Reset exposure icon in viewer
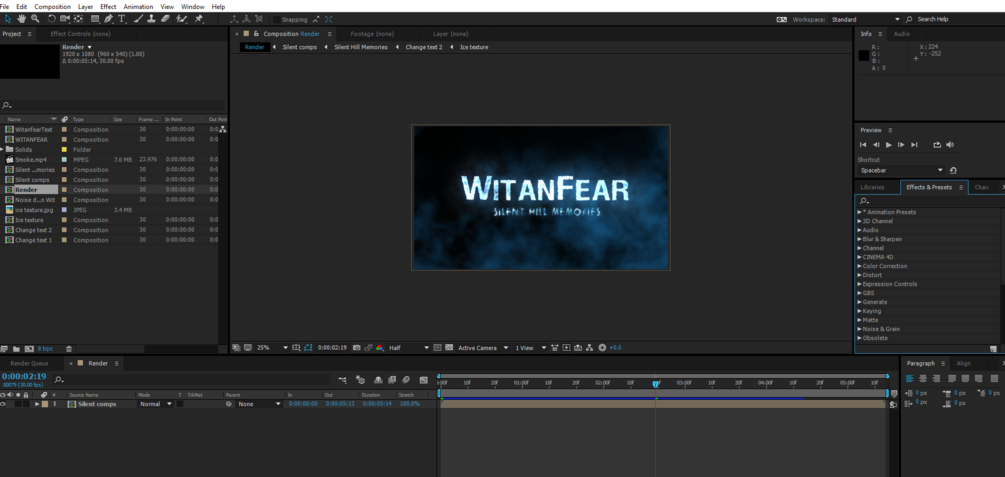Screen dimensions: 1005x477 tap(602, 347)
